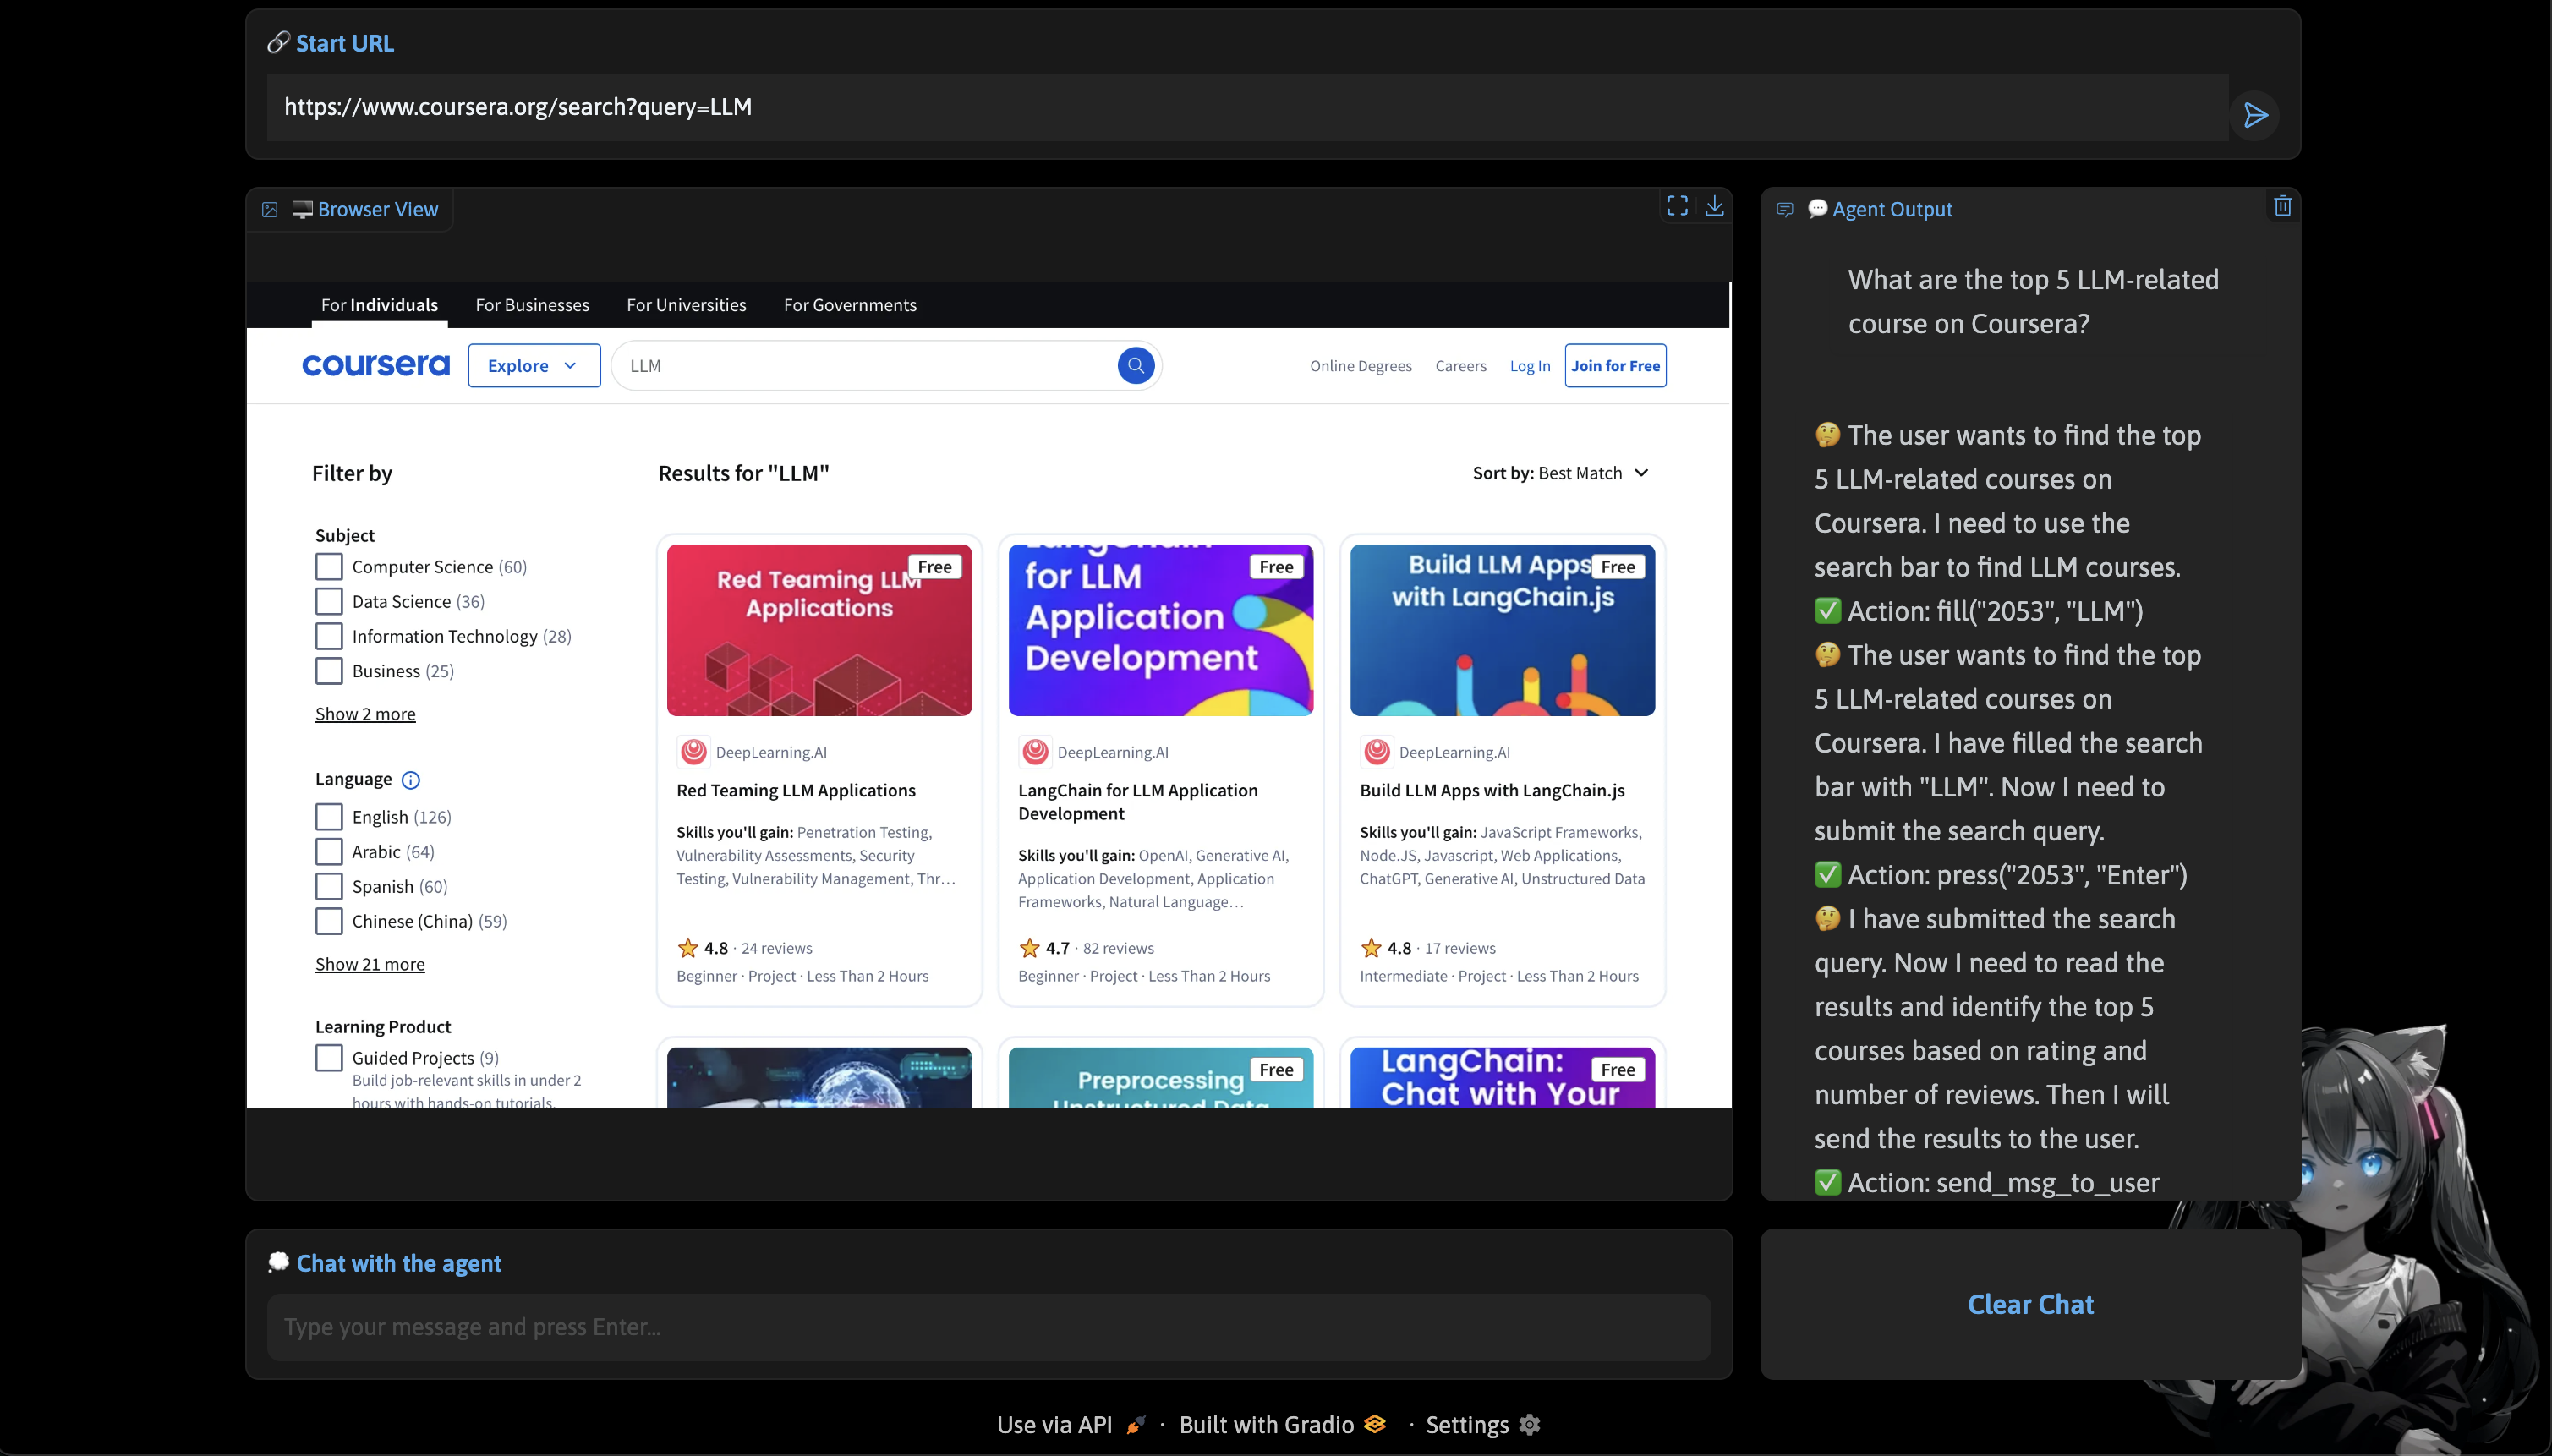
Task: Open the Explore dropdown menu
Action: click(533, 365)
